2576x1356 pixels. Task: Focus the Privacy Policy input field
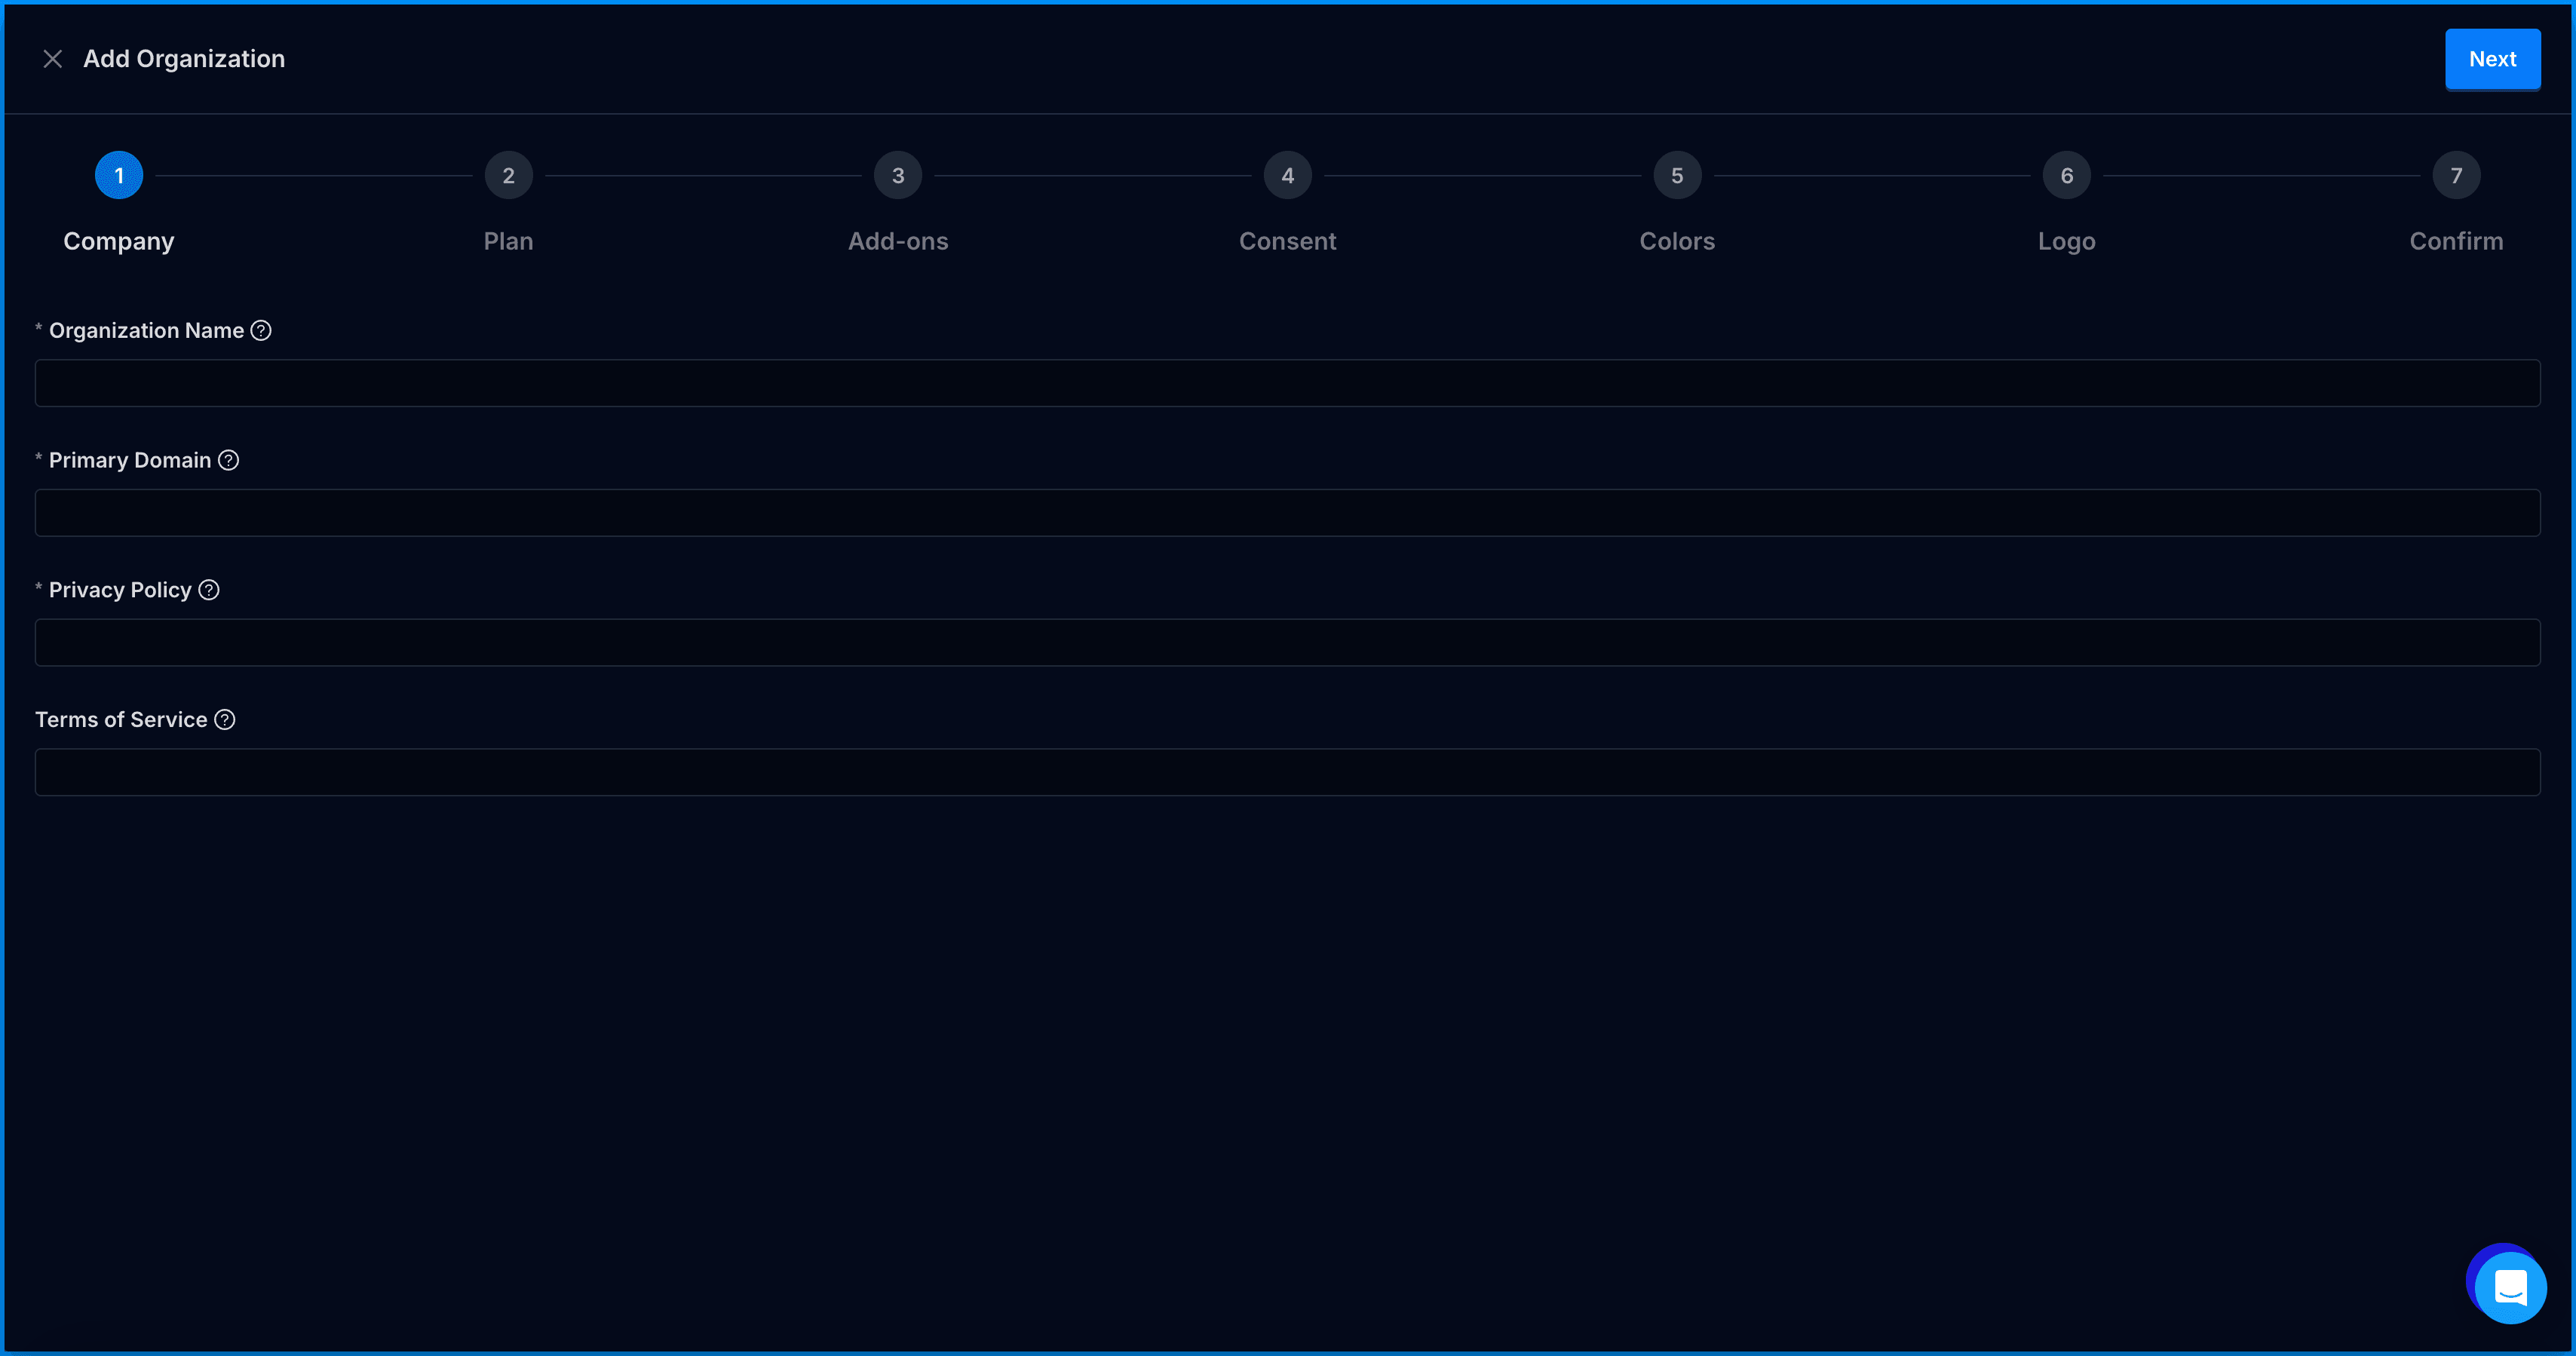(x=1287, y=643)
